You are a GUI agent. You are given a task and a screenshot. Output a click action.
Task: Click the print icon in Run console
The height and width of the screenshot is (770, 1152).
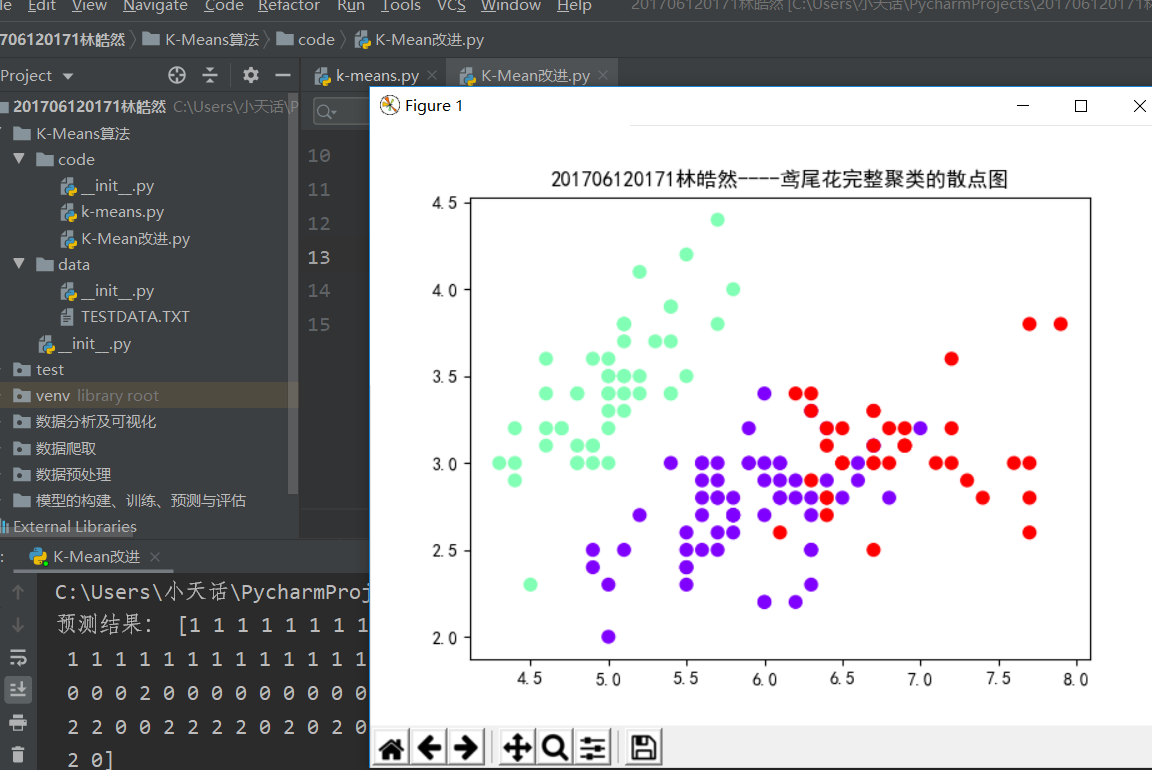point(18,722)
